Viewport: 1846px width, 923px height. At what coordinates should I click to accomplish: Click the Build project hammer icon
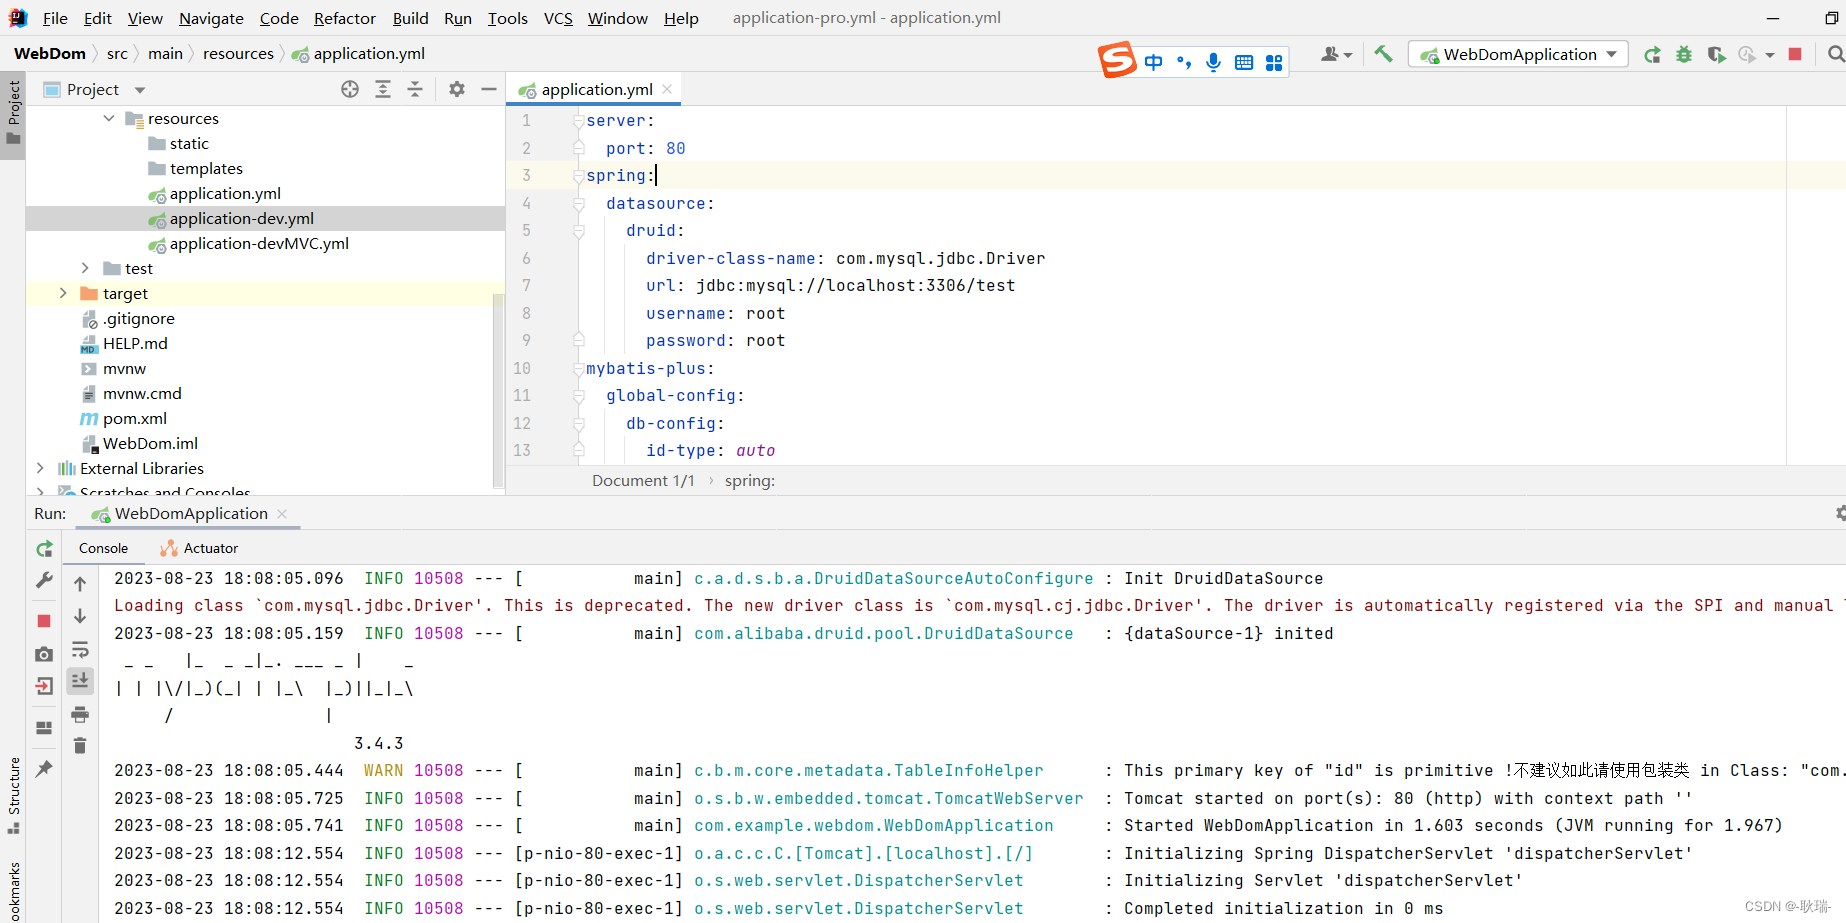1383,54
